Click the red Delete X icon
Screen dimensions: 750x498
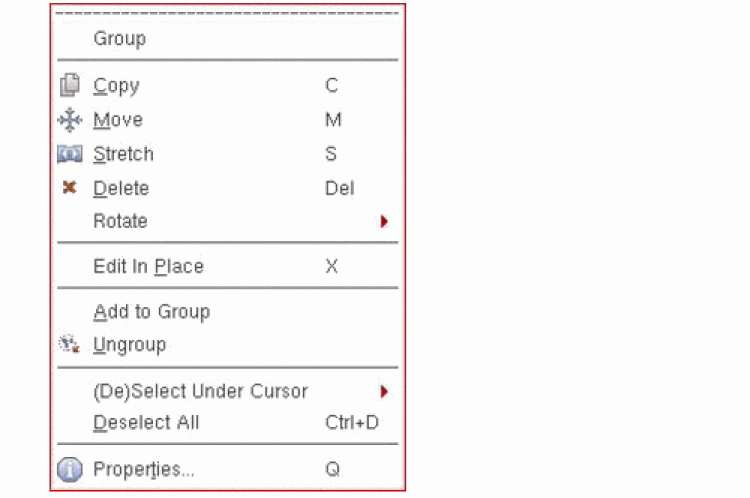[x=69, y=188]
